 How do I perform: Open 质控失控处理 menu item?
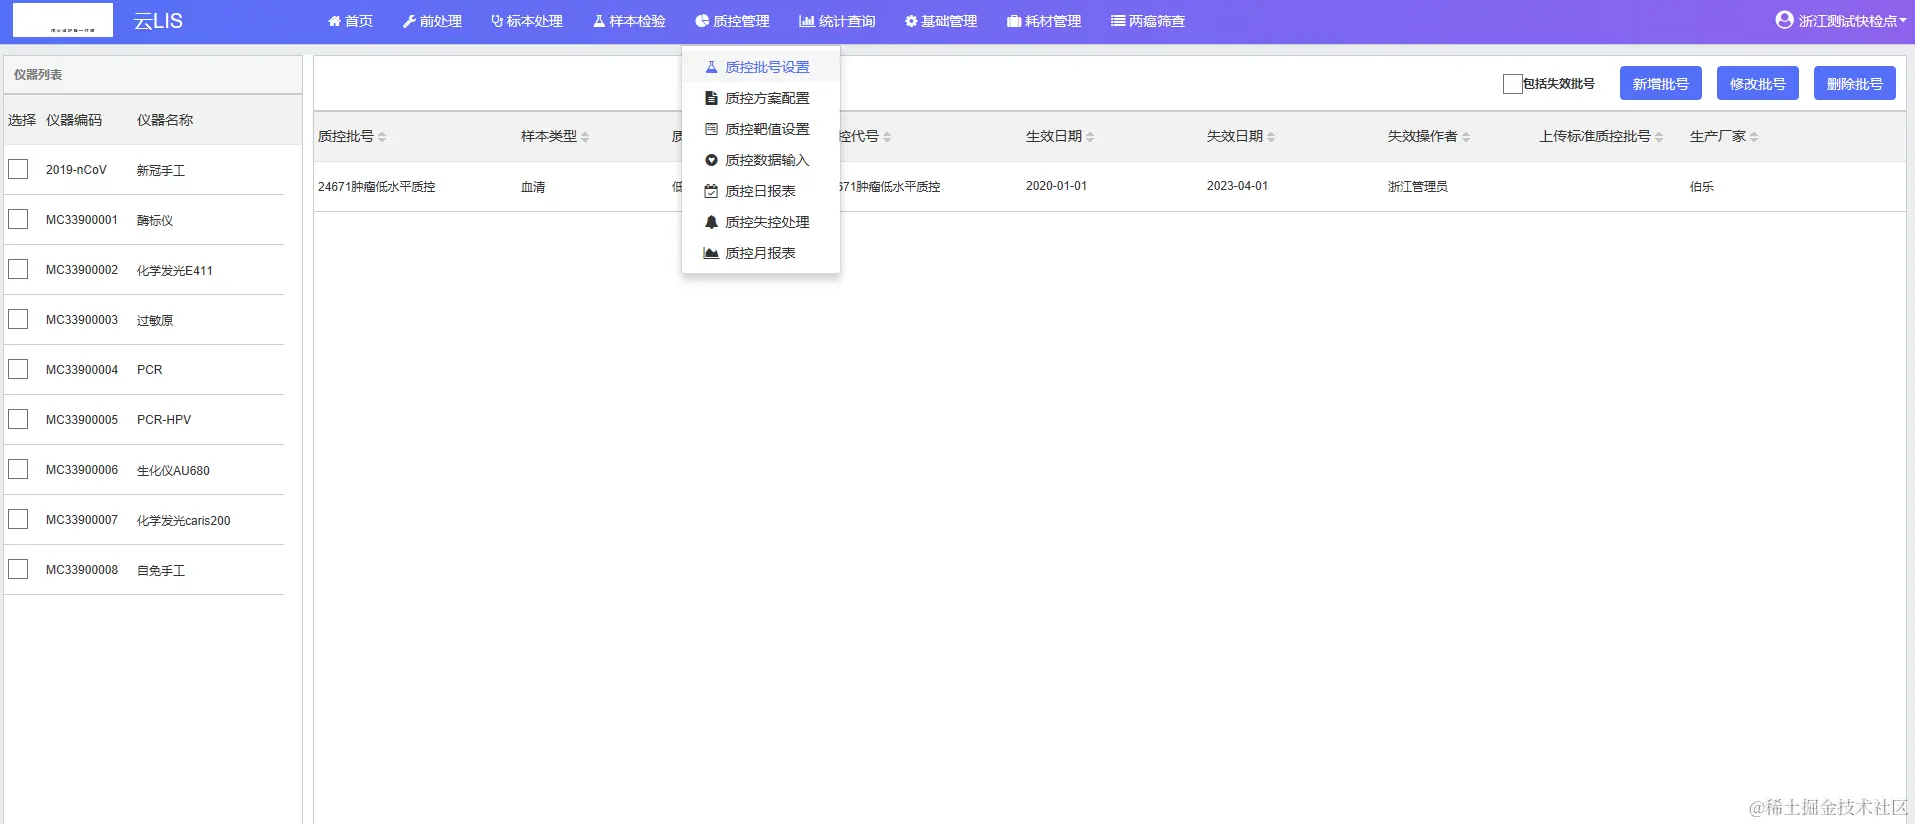click(x=761, y=222)
